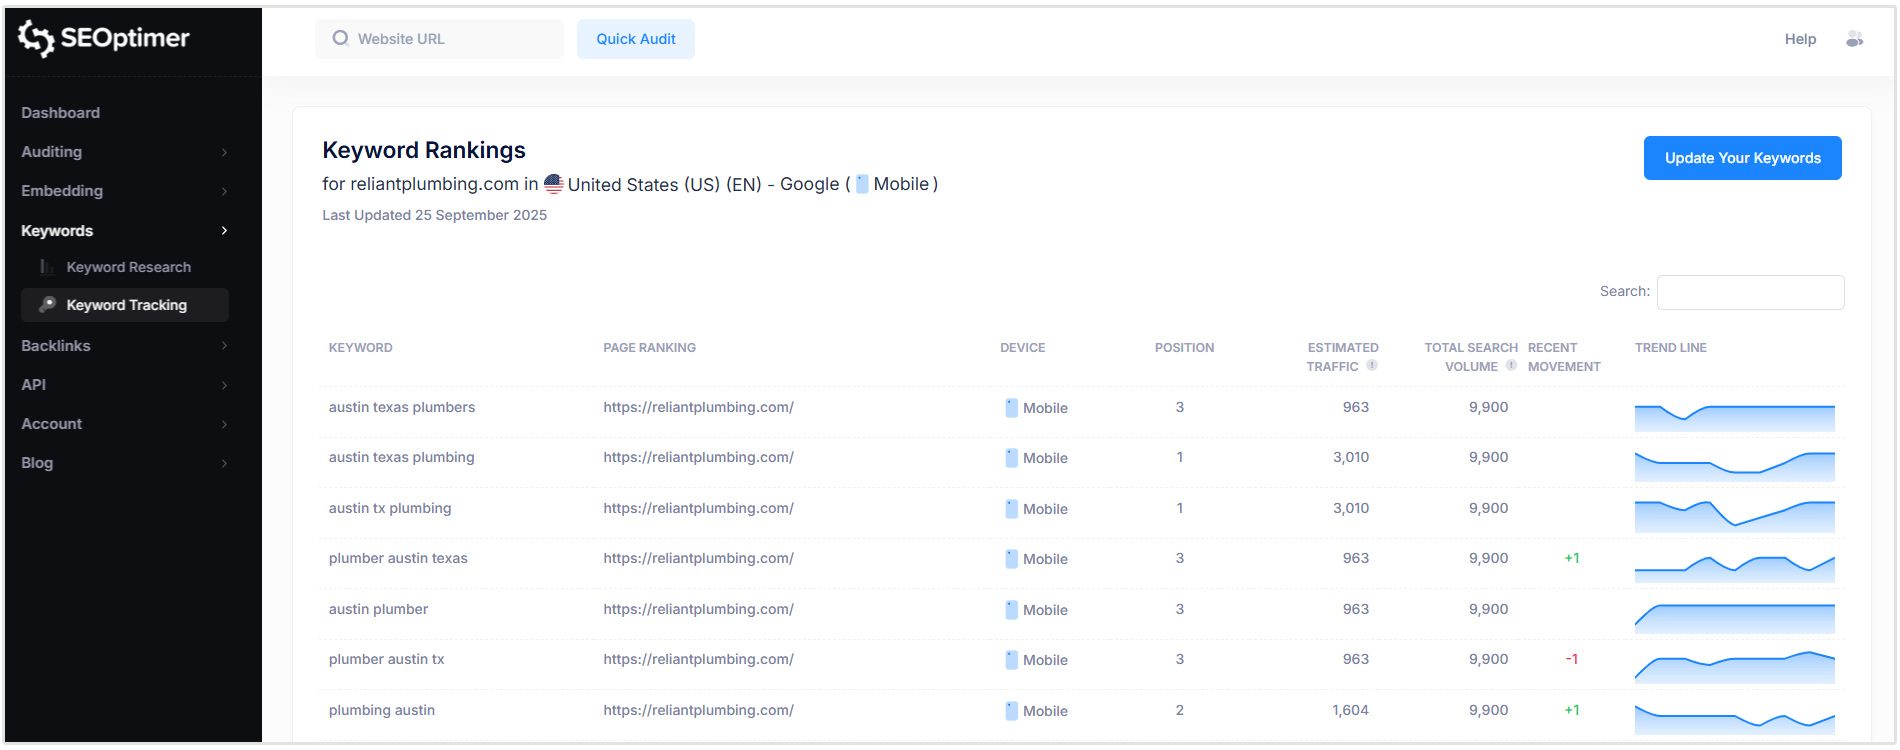Open the Help link
The width and height of the screenshot is (1900, 750).
[x=1800, y=39]
